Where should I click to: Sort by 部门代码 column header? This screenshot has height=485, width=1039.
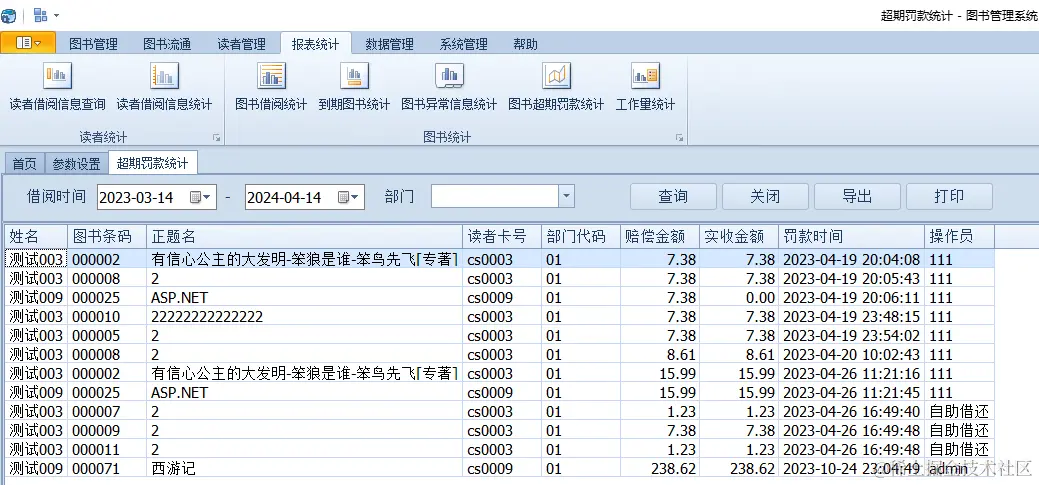coord(580,237)
